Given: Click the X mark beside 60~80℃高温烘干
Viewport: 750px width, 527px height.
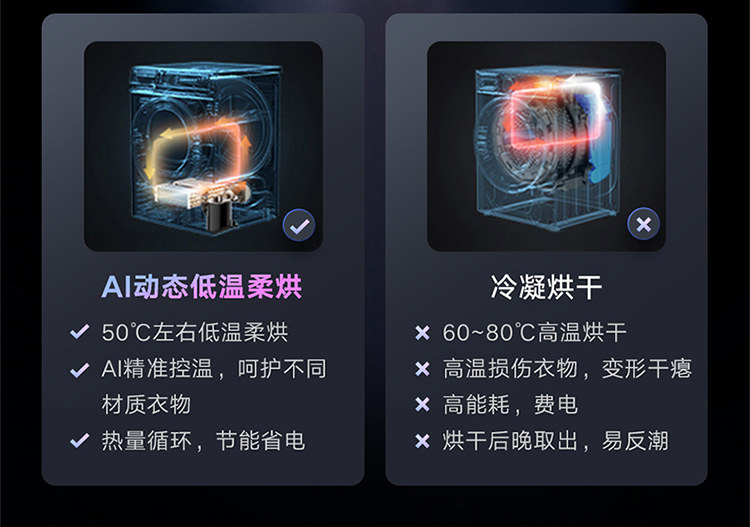Looking at the screenshot, I should click(x=422, y=332).
